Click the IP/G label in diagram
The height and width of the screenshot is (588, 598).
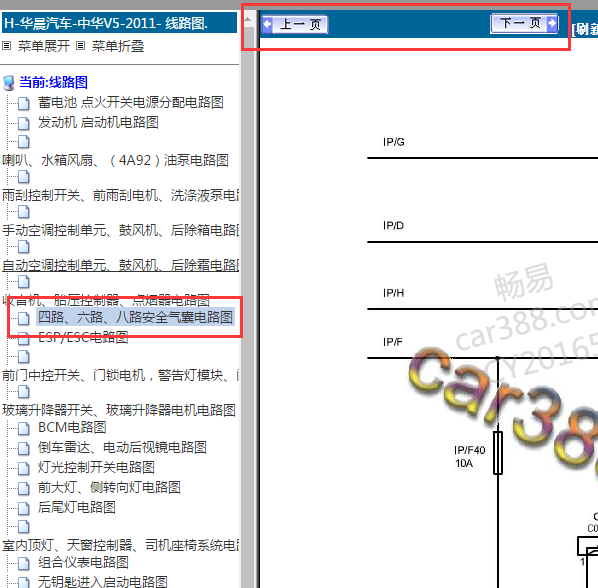coord(394,142)
